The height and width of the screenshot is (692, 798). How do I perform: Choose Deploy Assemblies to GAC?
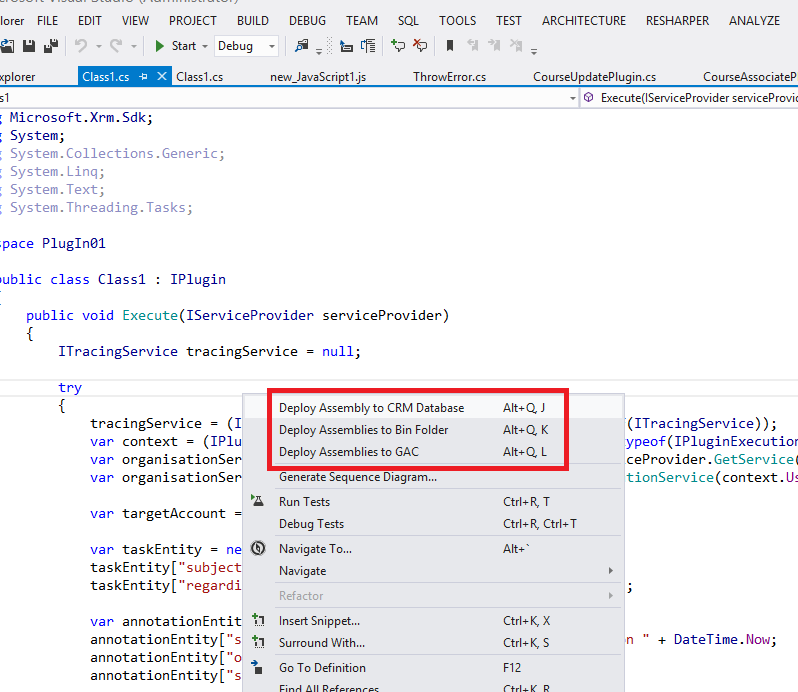(x=348, y=452)
